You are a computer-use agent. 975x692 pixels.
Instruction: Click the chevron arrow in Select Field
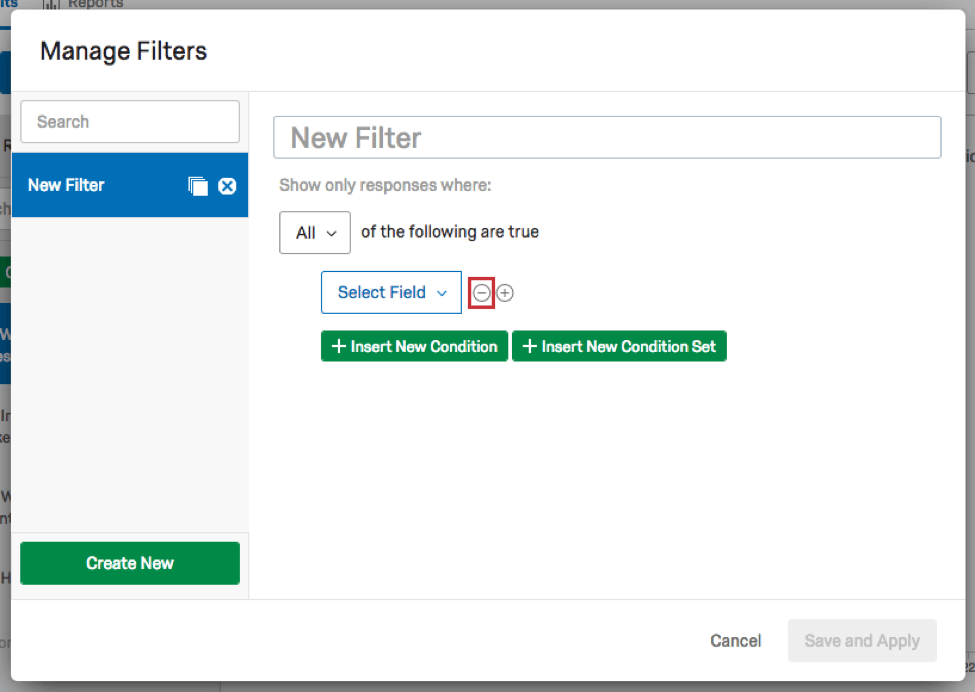[441, 293]
